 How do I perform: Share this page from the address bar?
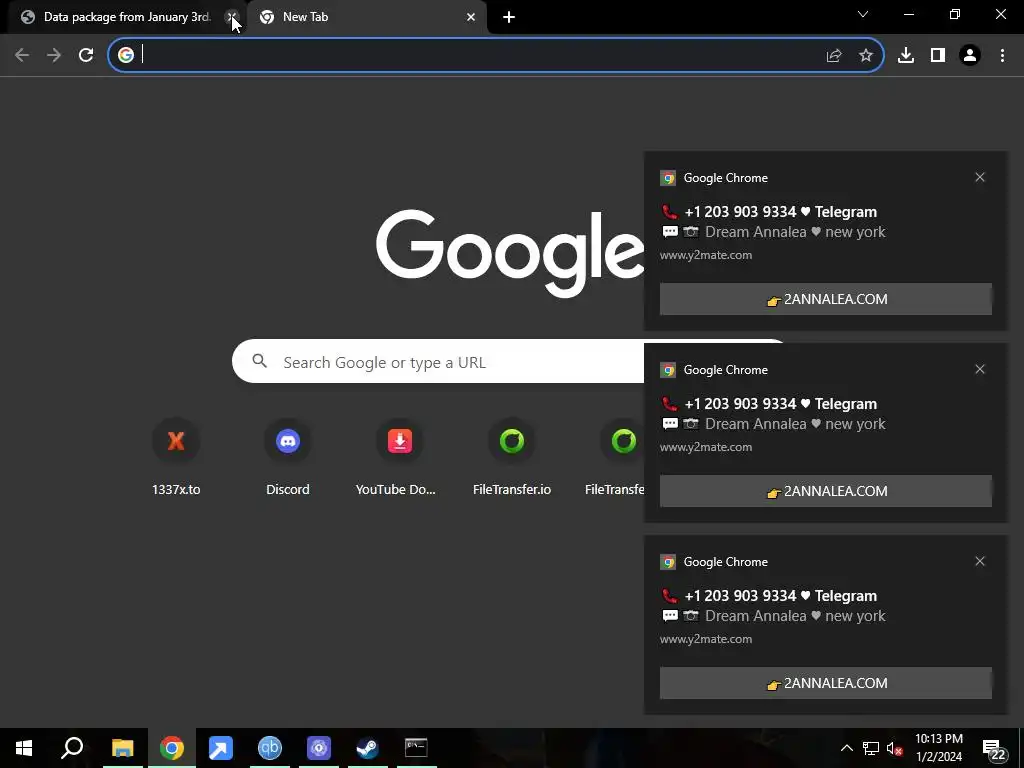click(834, 56)
